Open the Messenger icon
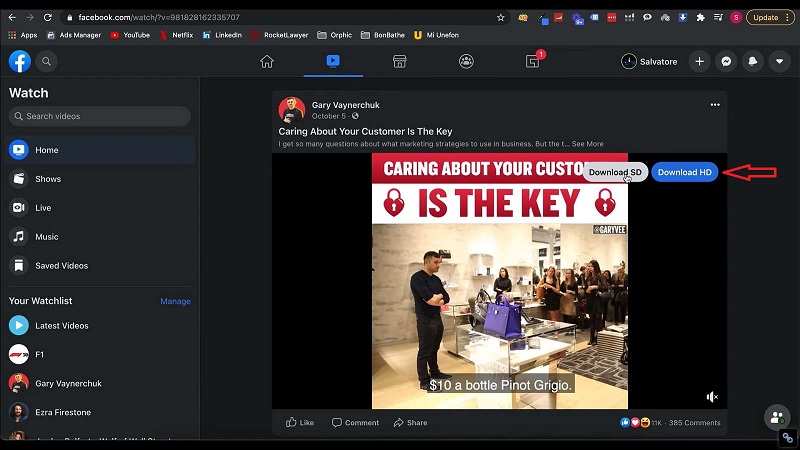This screenshot has width=800, height=450. pos(726,62)
